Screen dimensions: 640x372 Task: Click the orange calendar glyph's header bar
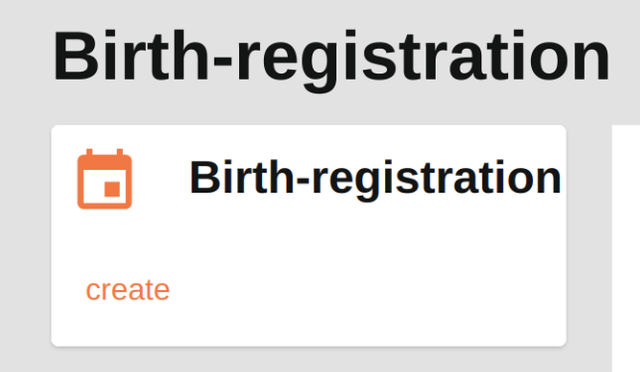point(104,163)
